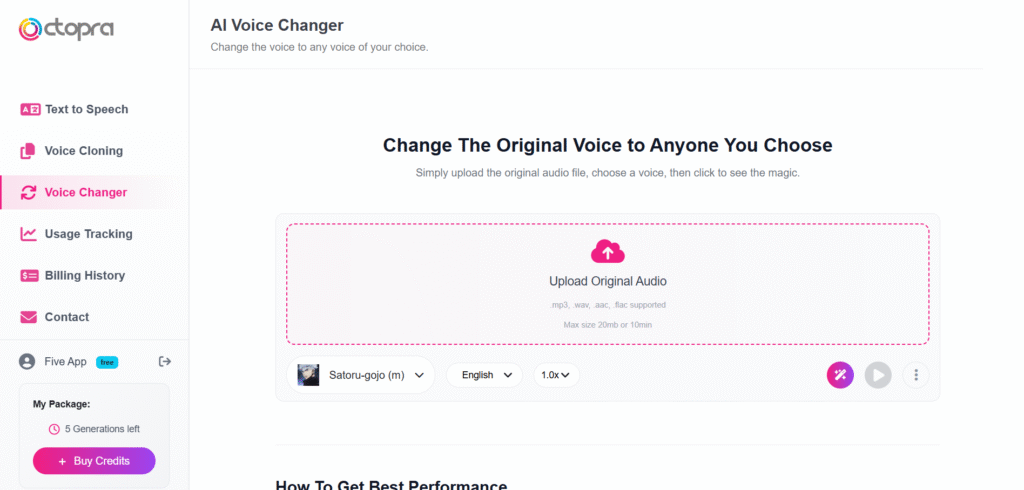Click 'How To Get Best Performance' heading
Screen dimensions: 1024x490
coord(391,485)
